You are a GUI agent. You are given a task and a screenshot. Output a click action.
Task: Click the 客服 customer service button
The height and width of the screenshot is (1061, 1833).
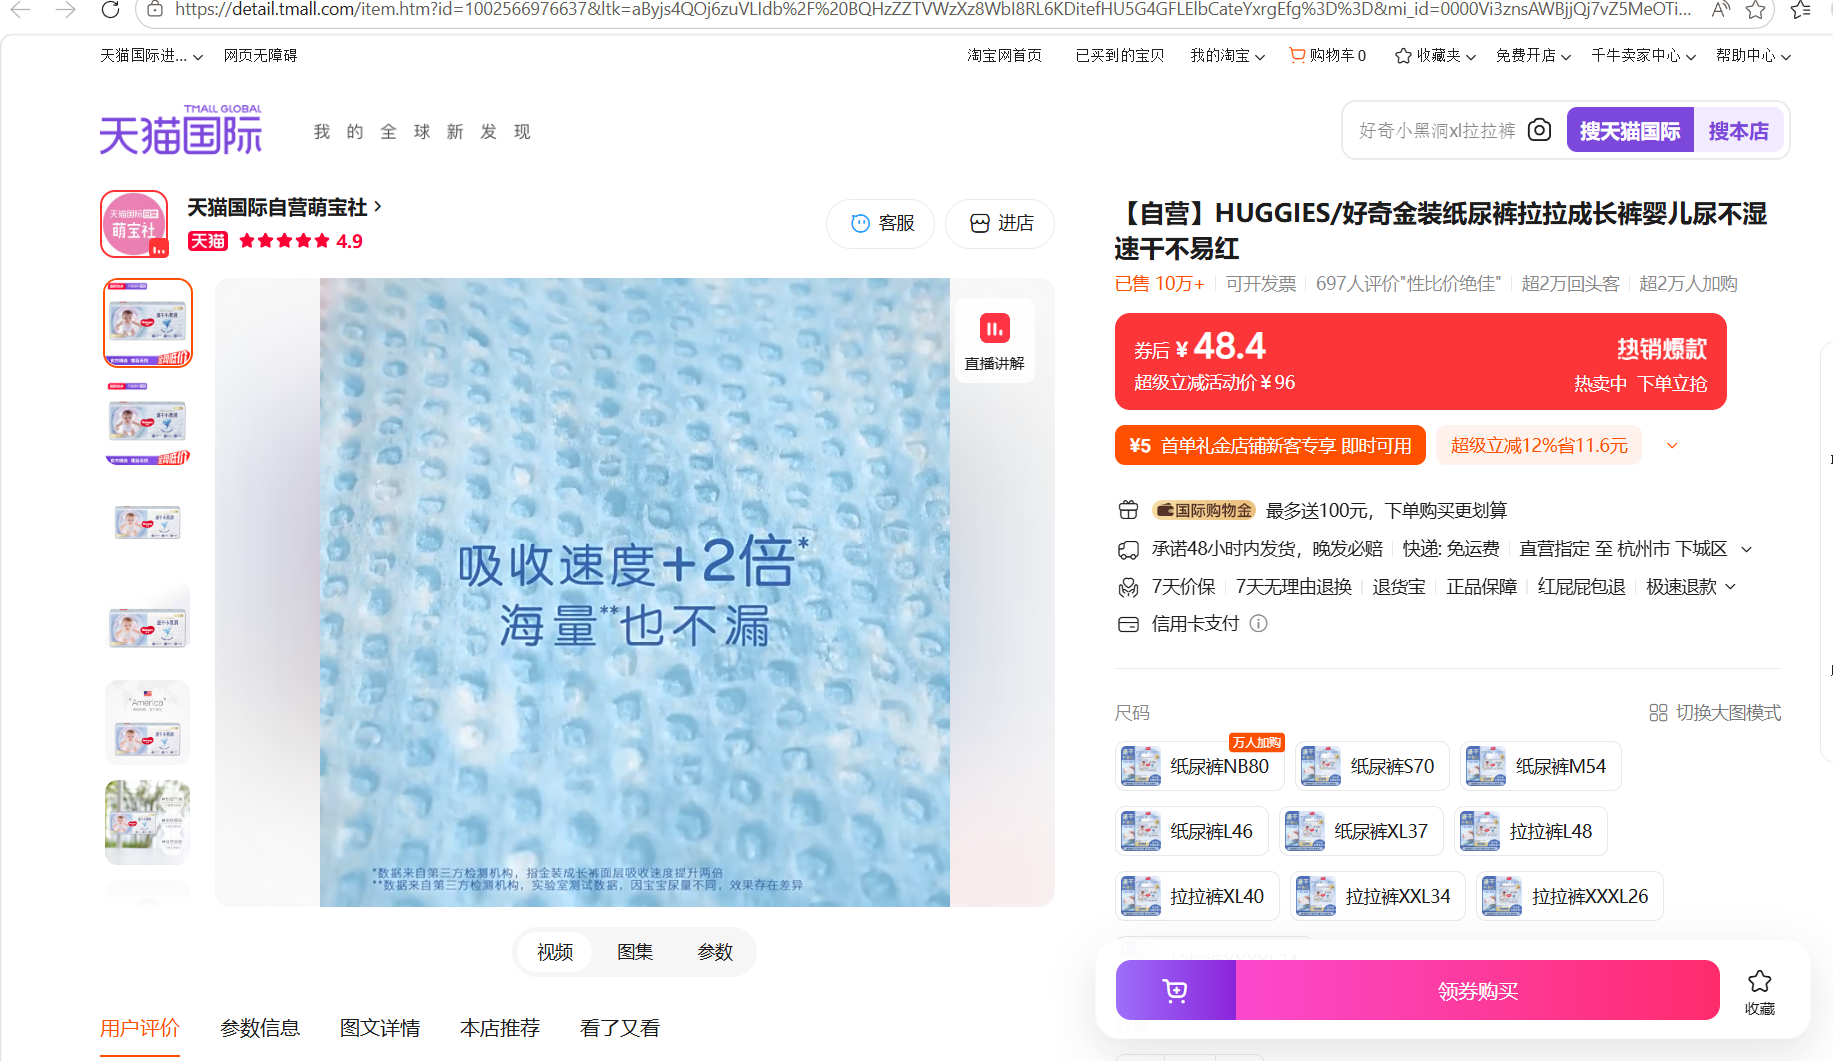coord(881,224)
